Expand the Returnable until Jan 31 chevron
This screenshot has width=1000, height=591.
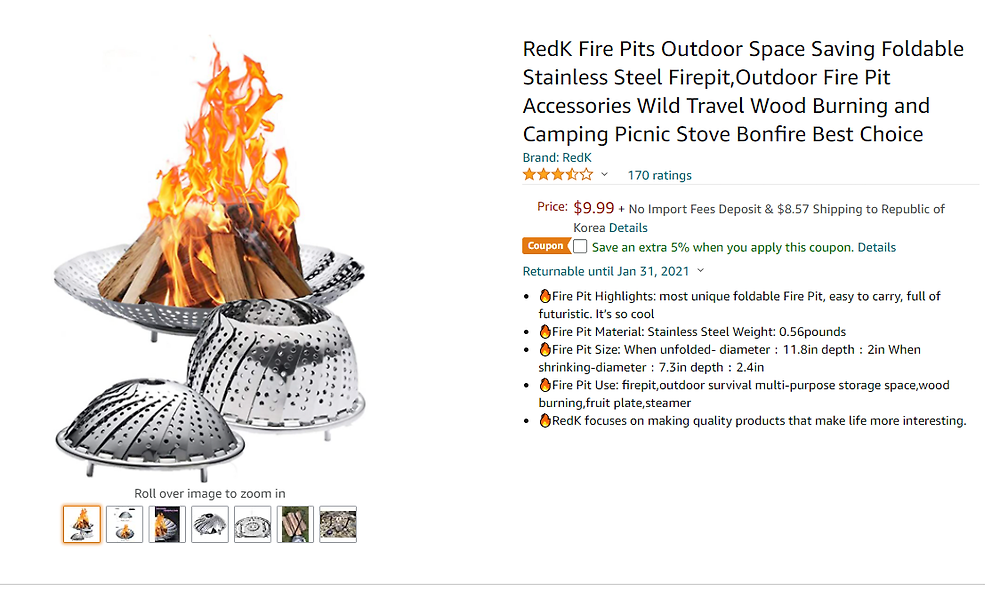pyautogui.click(x=700, y=271)
